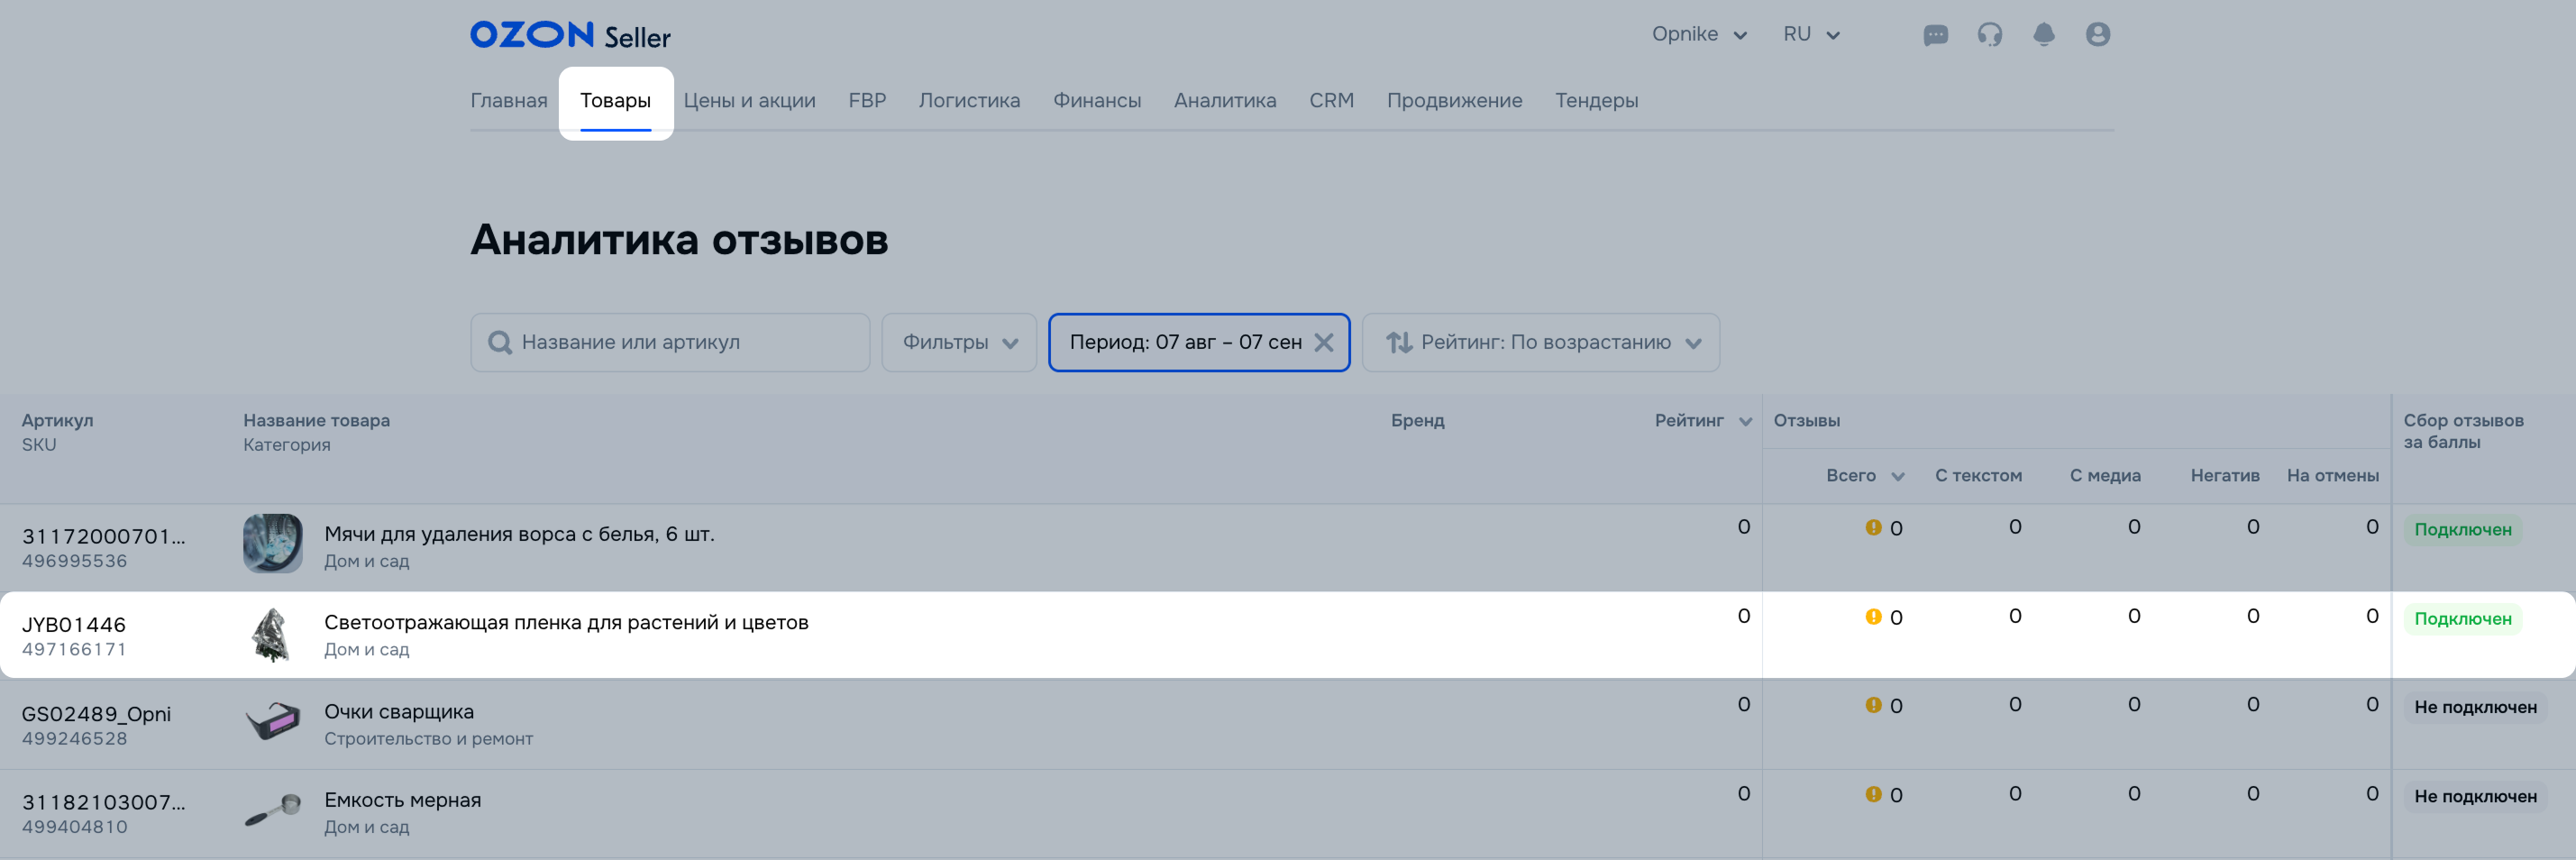Expand the Фильтры dropdown
Screen dimensions: 2576x860
(958, 343)
